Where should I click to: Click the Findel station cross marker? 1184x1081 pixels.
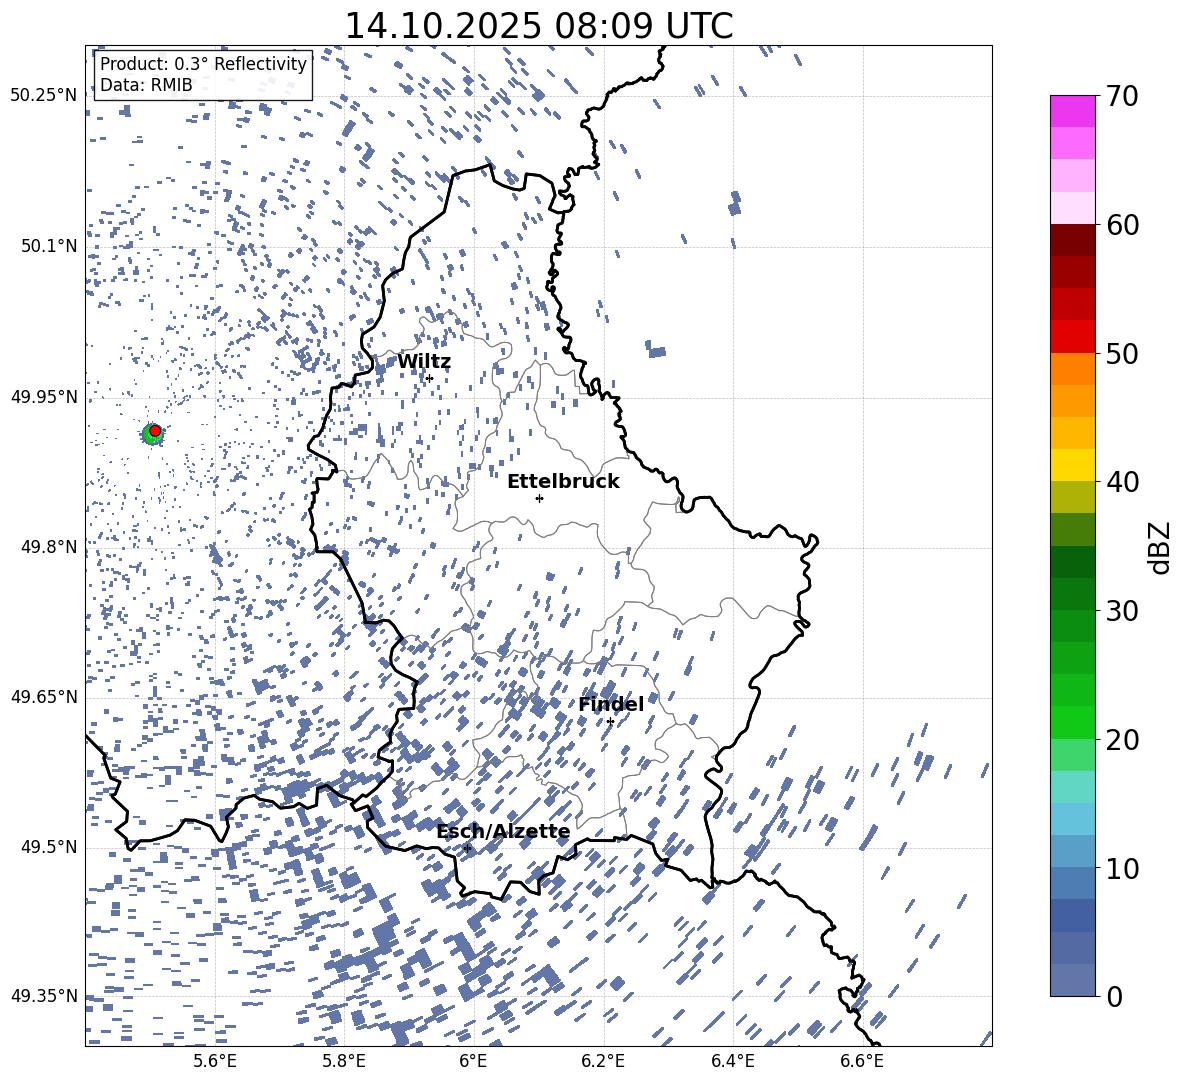click(610, 721)
